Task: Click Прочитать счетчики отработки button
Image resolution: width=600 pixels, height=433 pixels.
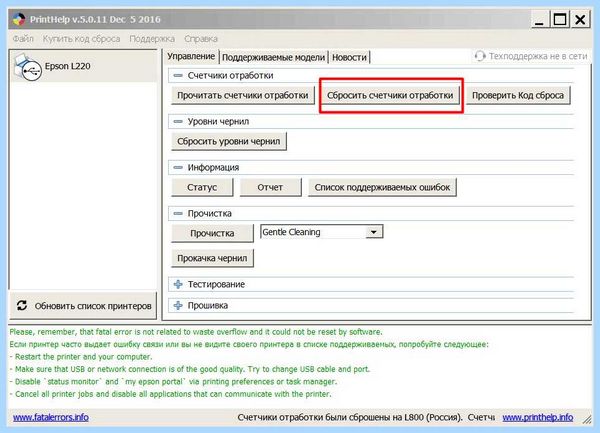Action: tap(243, 95)
